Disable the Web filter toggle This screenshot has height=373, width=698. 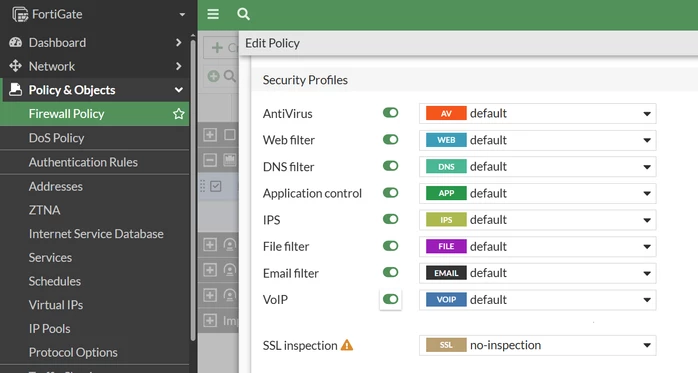(390, 140)
